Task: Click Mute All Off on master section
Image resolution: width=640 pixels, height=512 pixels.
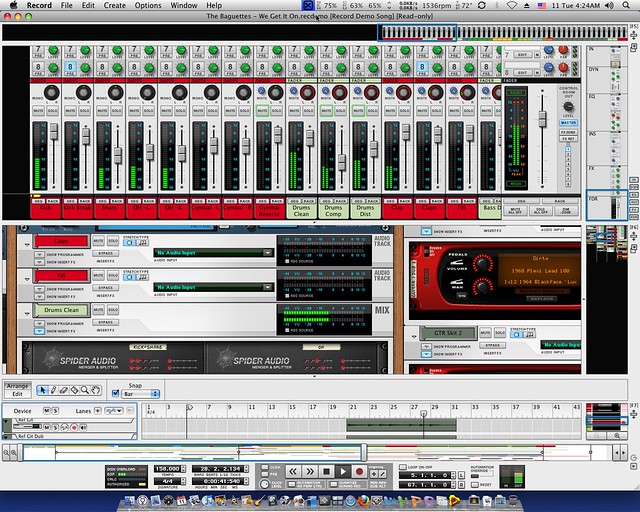Action: (516, 210)
